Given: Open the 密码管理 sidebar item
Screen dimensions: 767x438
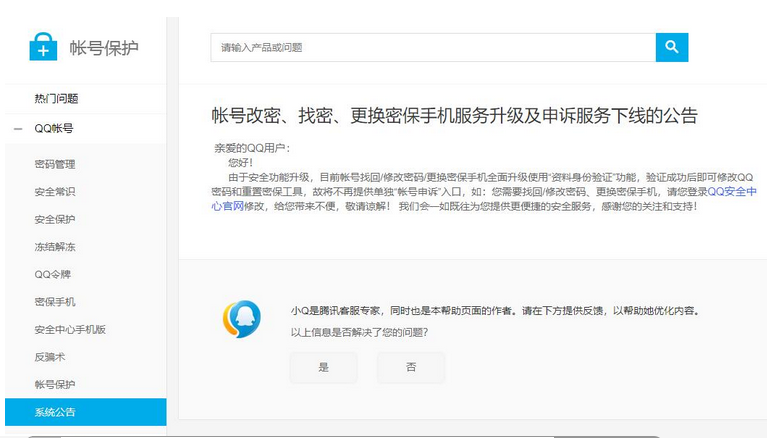Looking at the screenshot, I should [55, 164].
